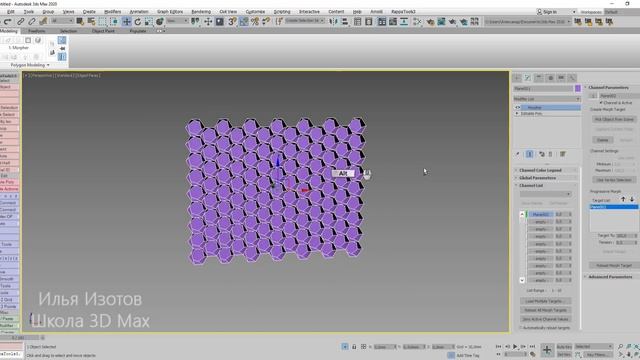Click the Align tool icon
Viewport: 640px width, 360px height.
(344, 22)
